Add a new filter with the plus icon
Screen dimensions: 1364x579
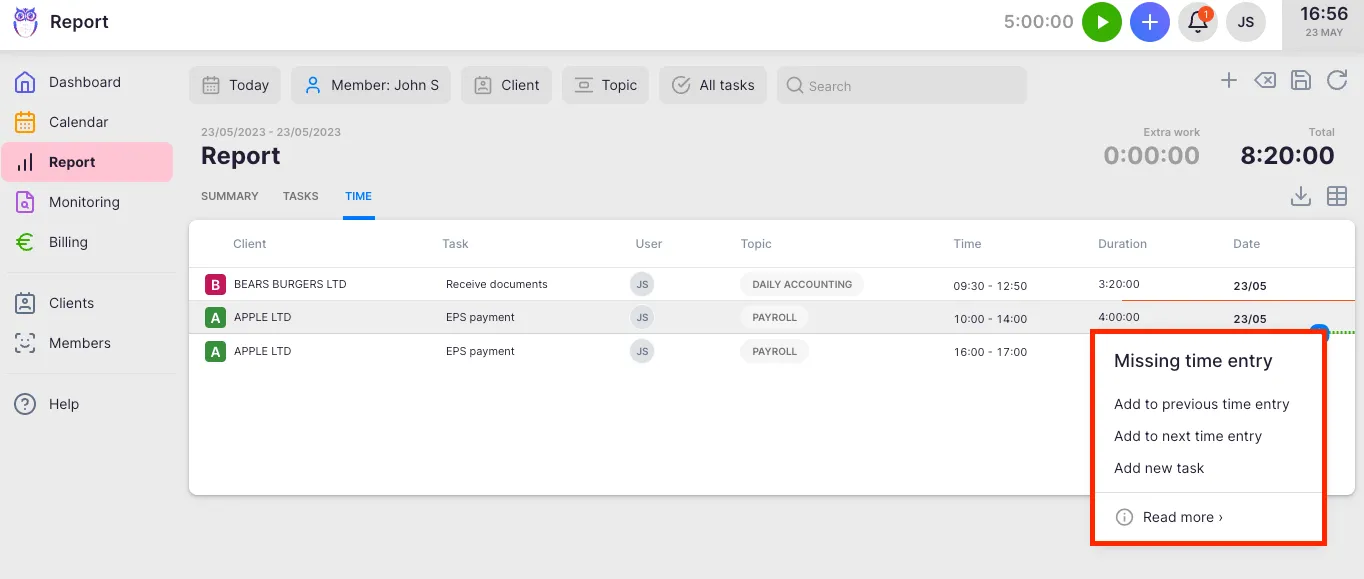click(x=1228, y=80)
